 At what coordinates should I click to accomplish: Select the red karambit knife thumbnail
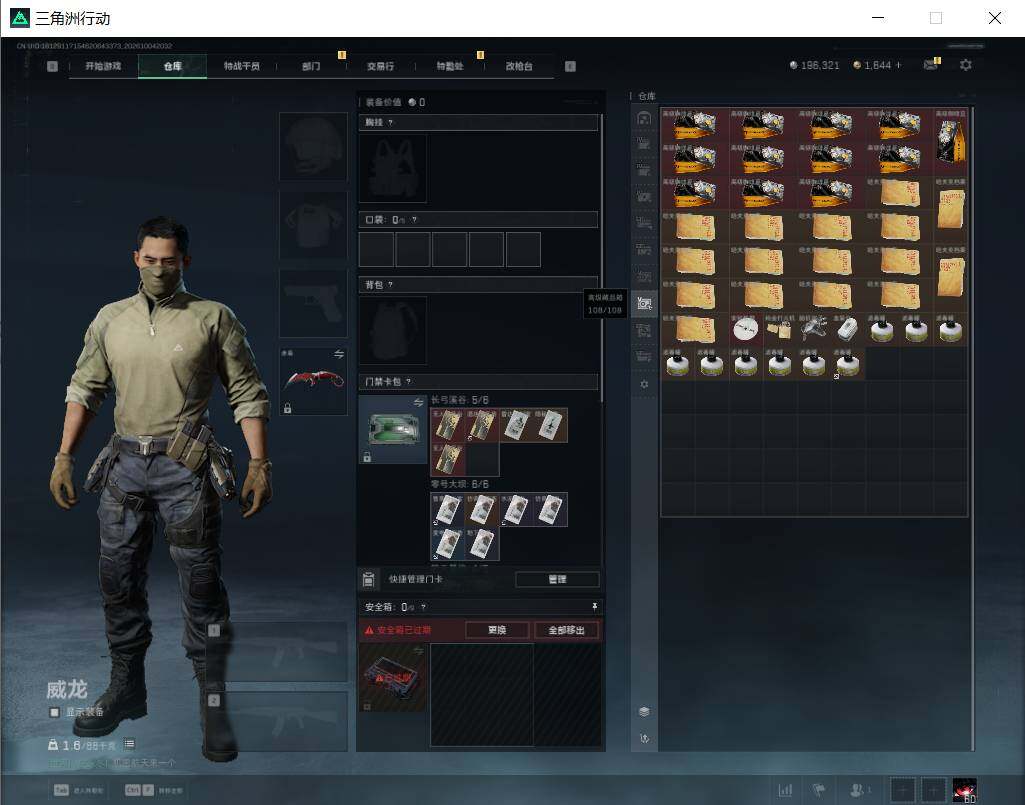click(313, 381)
